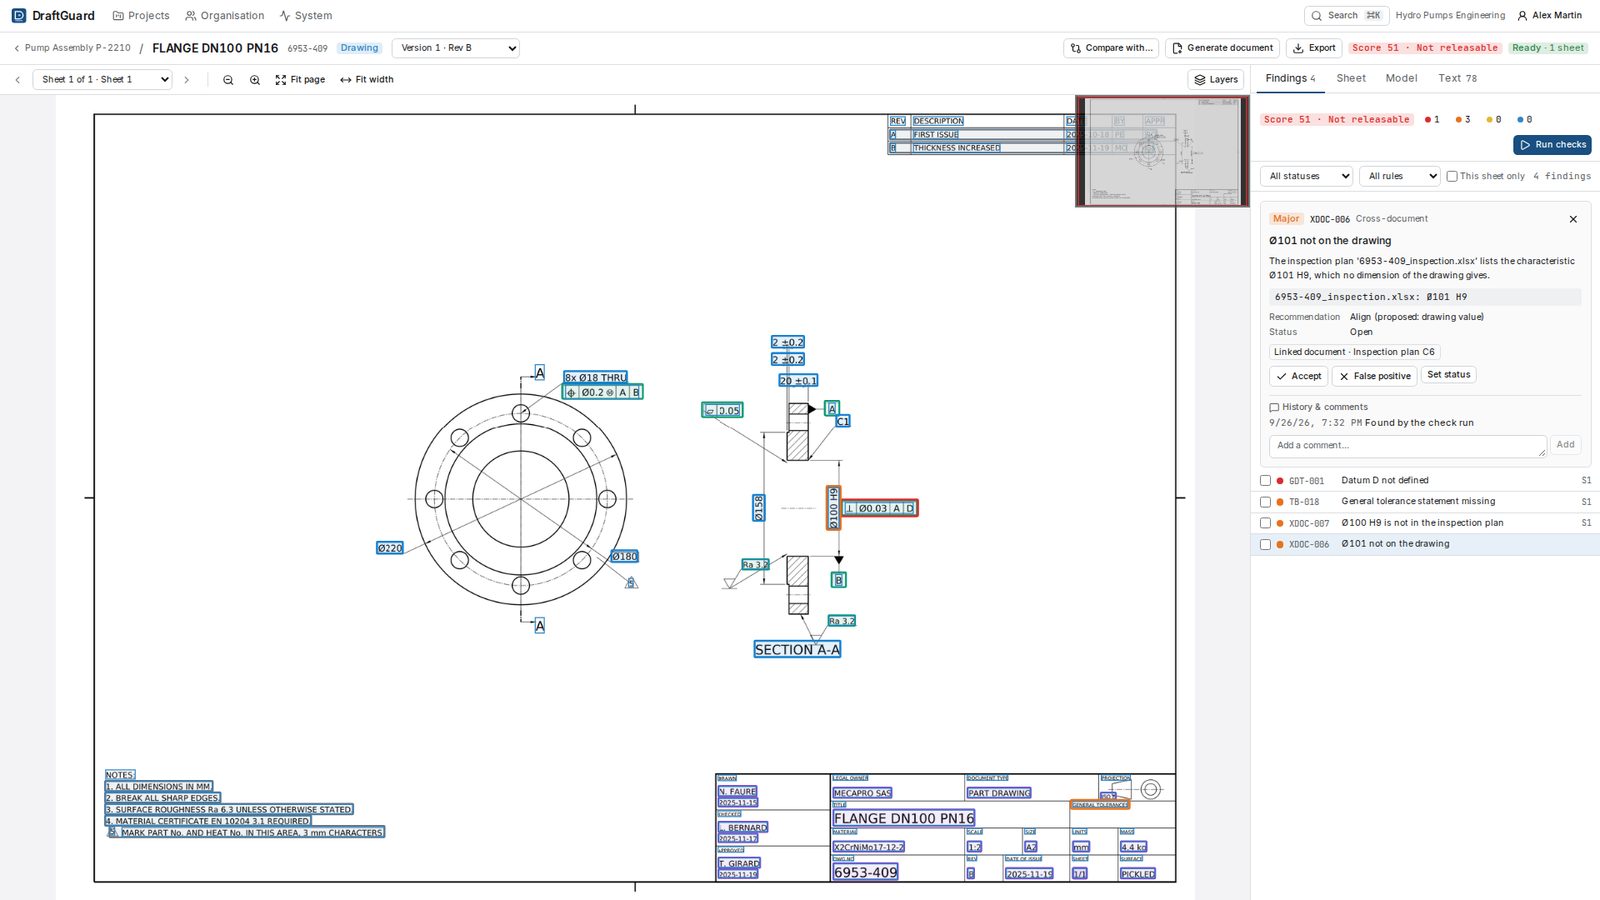This screenshot has width=1600, height=900.
Task: Zoom out the drawing view
Action: pyautogui.click(x=228, y=80)
